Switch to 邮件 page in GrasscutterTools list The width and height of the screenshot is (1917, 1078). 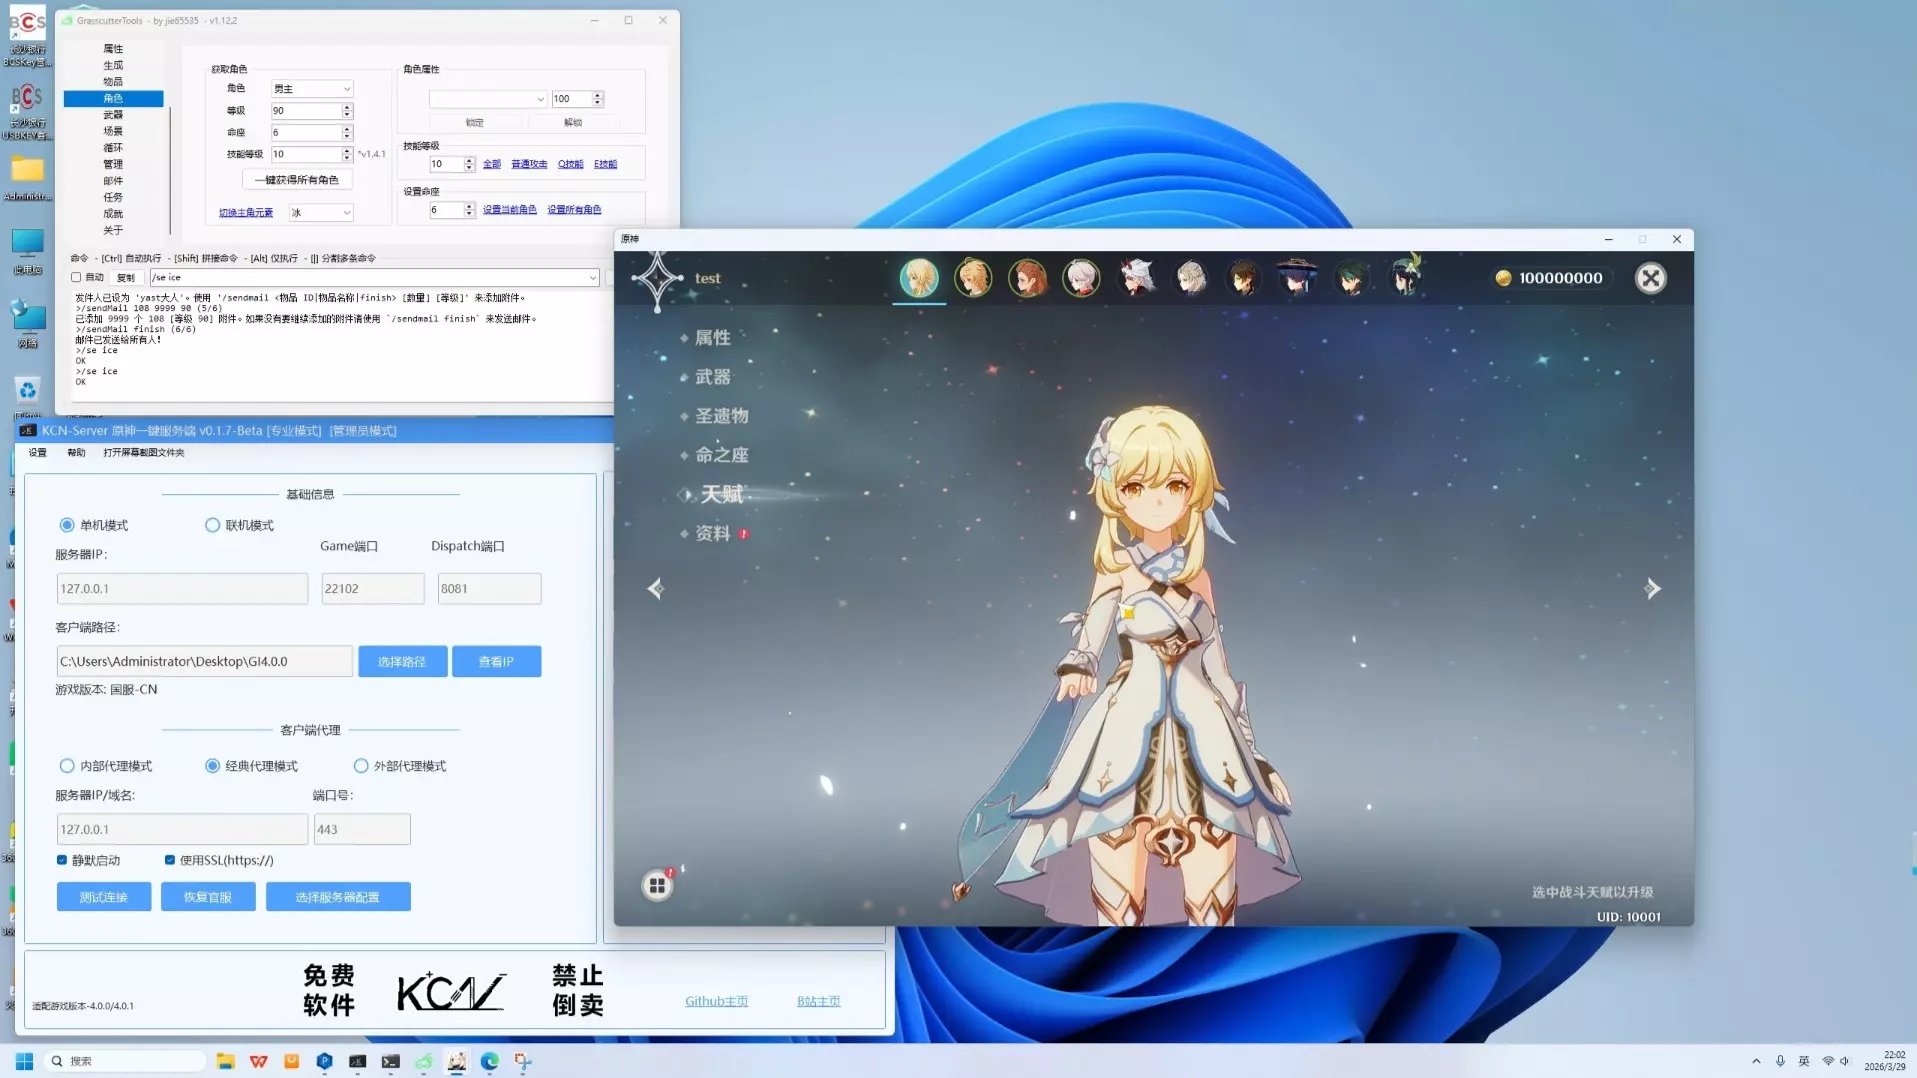(x=113, y=181)
